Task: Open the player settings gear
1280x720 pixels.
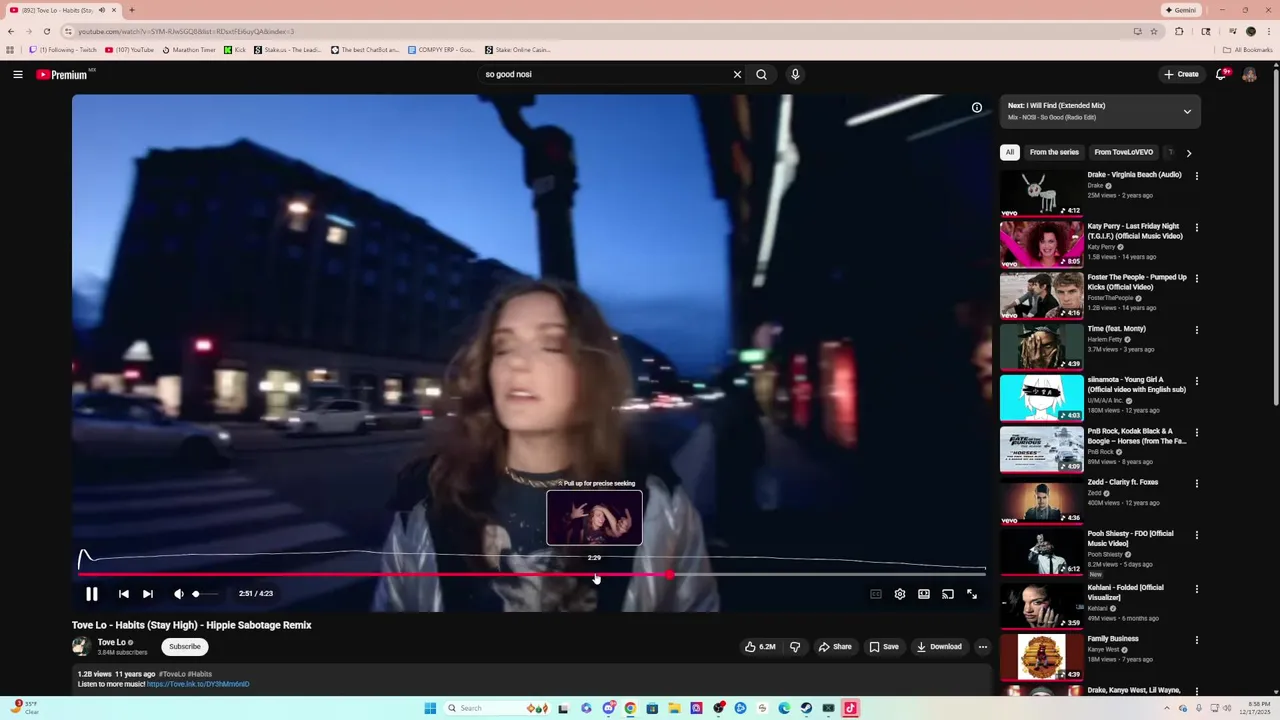Action: coord(900,594)
